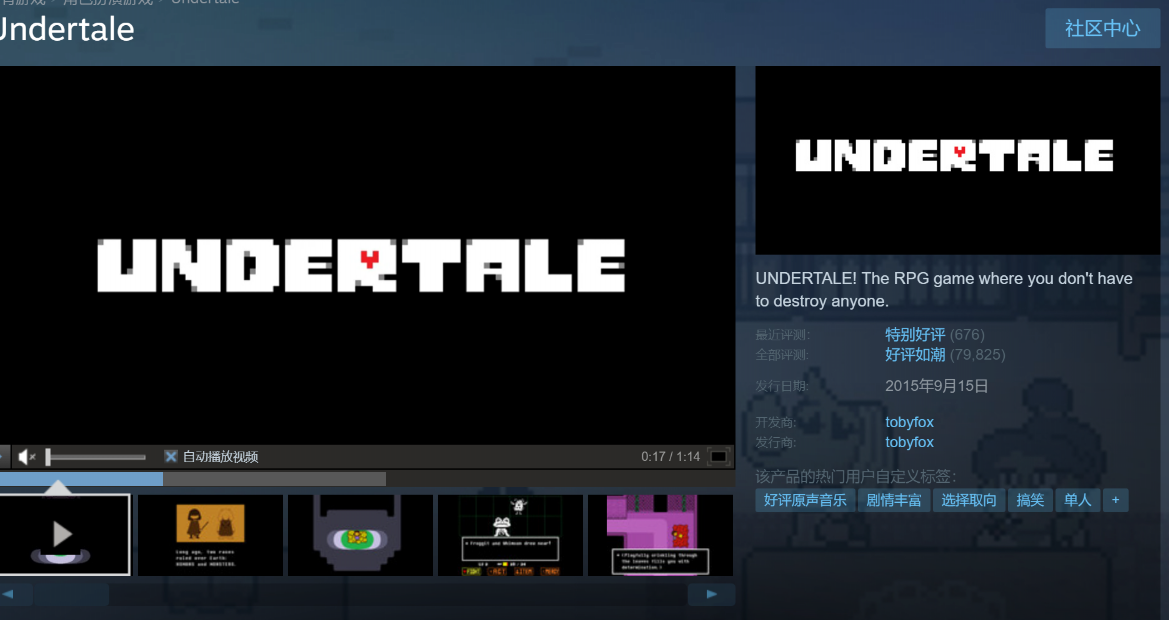Click the "开发商:" label
Screen dimensions: 1169x620
pyautogui.click(x=776, y=423)
